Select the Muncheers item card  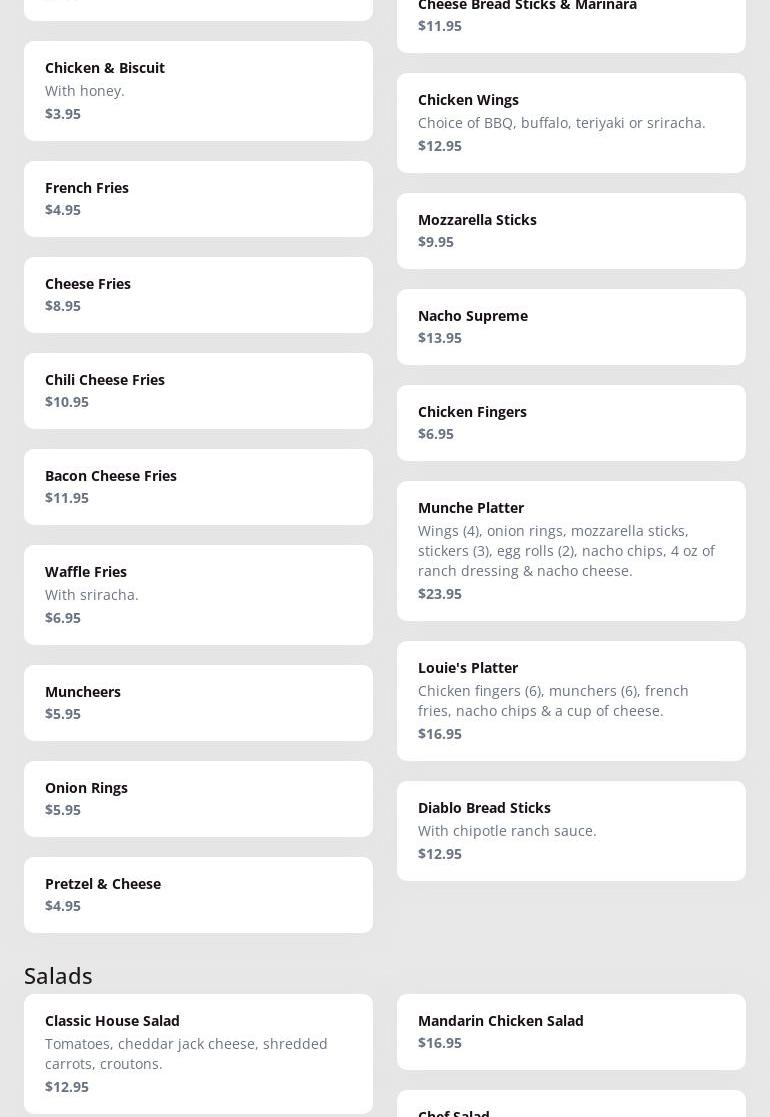(x=198, y=703)
